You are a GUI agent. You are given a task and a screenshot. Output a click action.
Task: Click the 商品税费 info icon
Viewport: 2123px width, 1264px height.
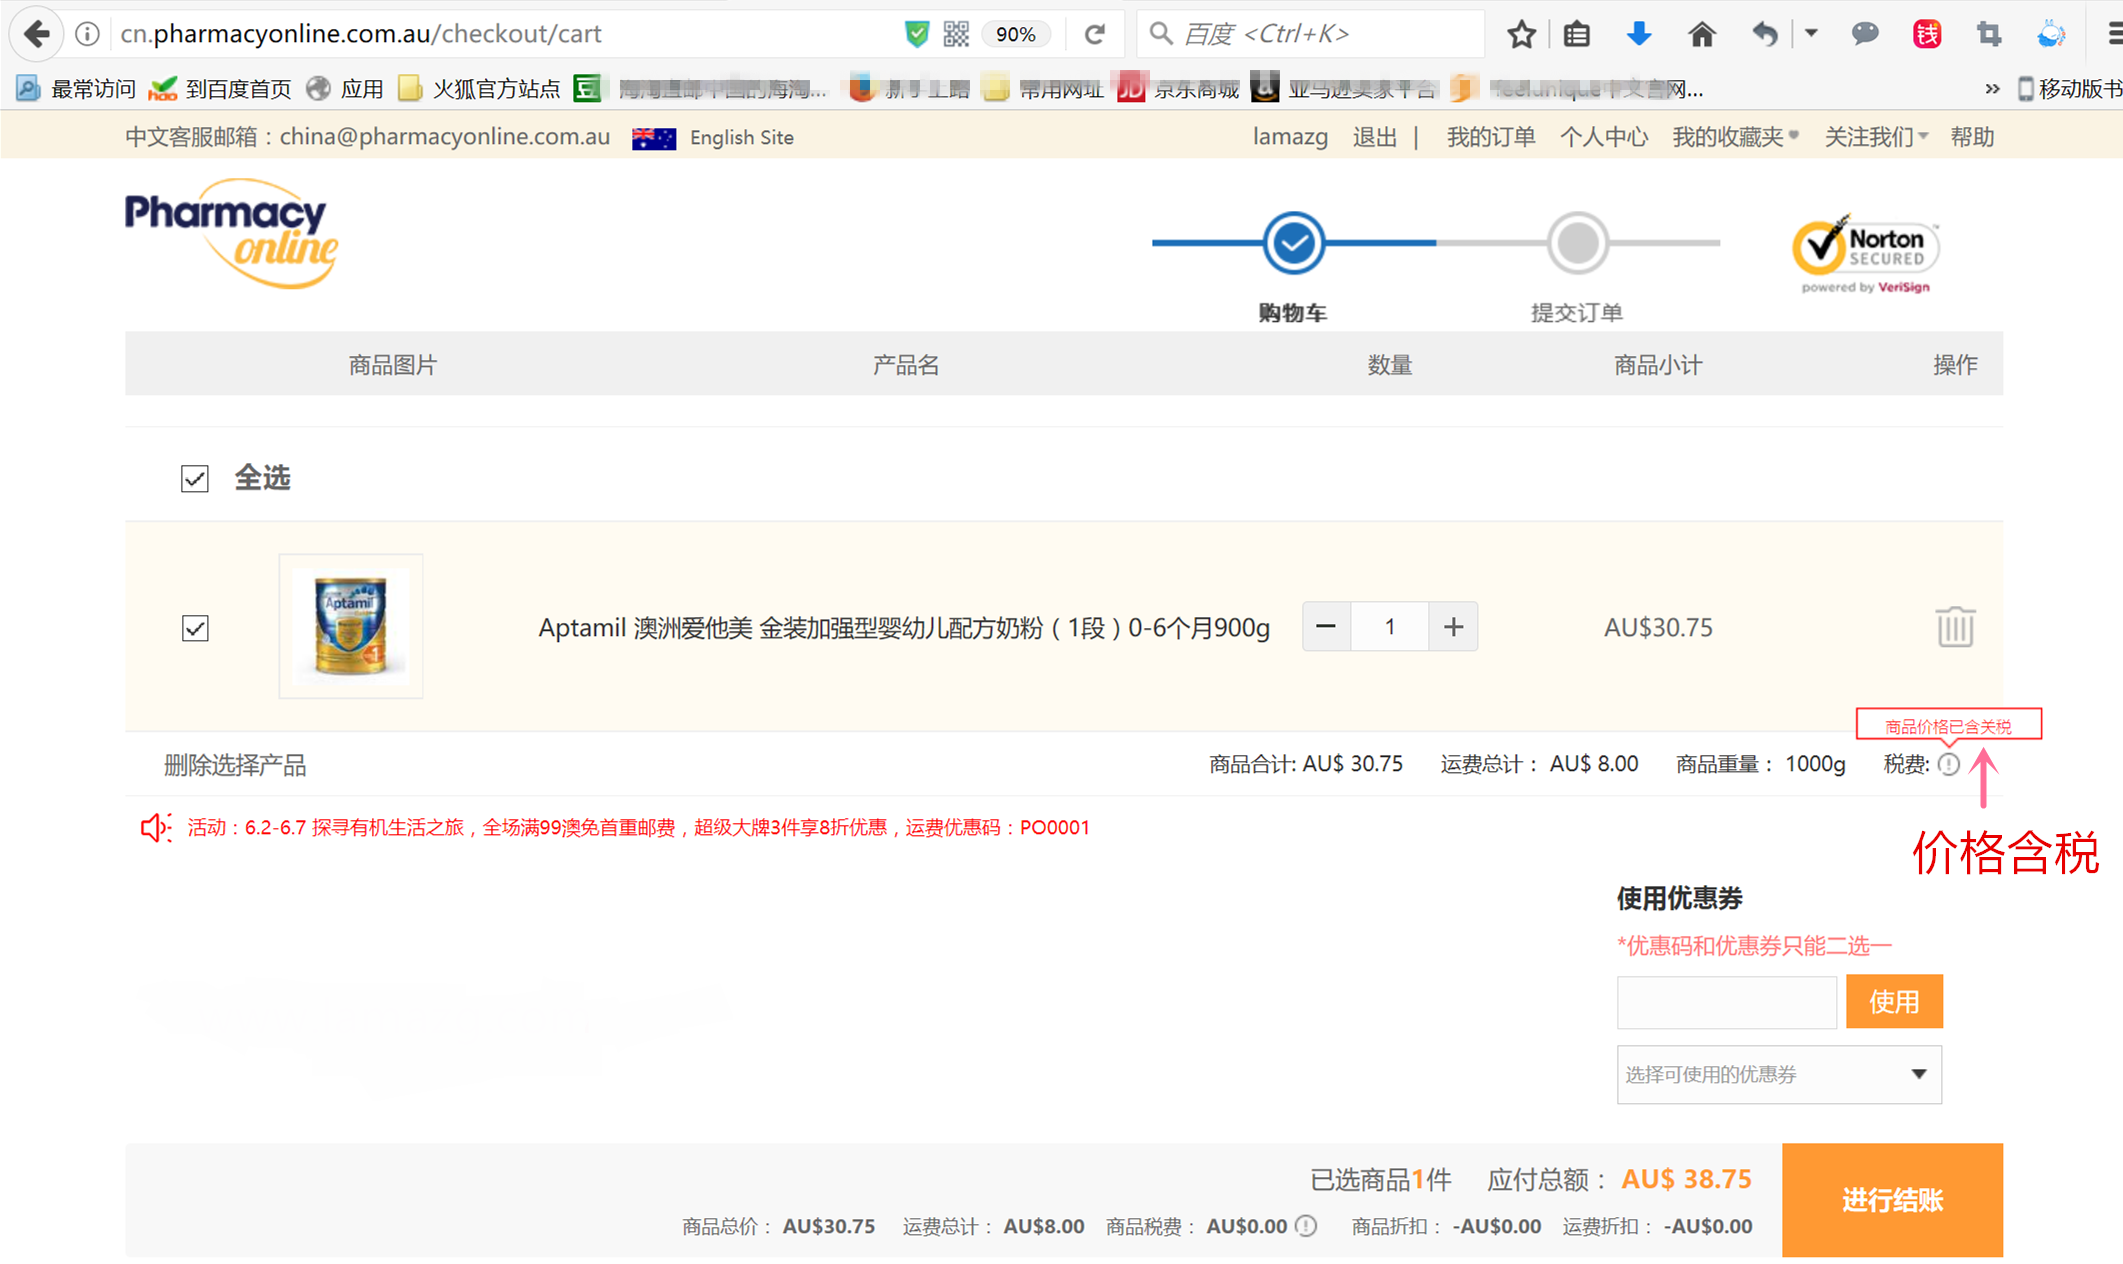[1306, 1226]
